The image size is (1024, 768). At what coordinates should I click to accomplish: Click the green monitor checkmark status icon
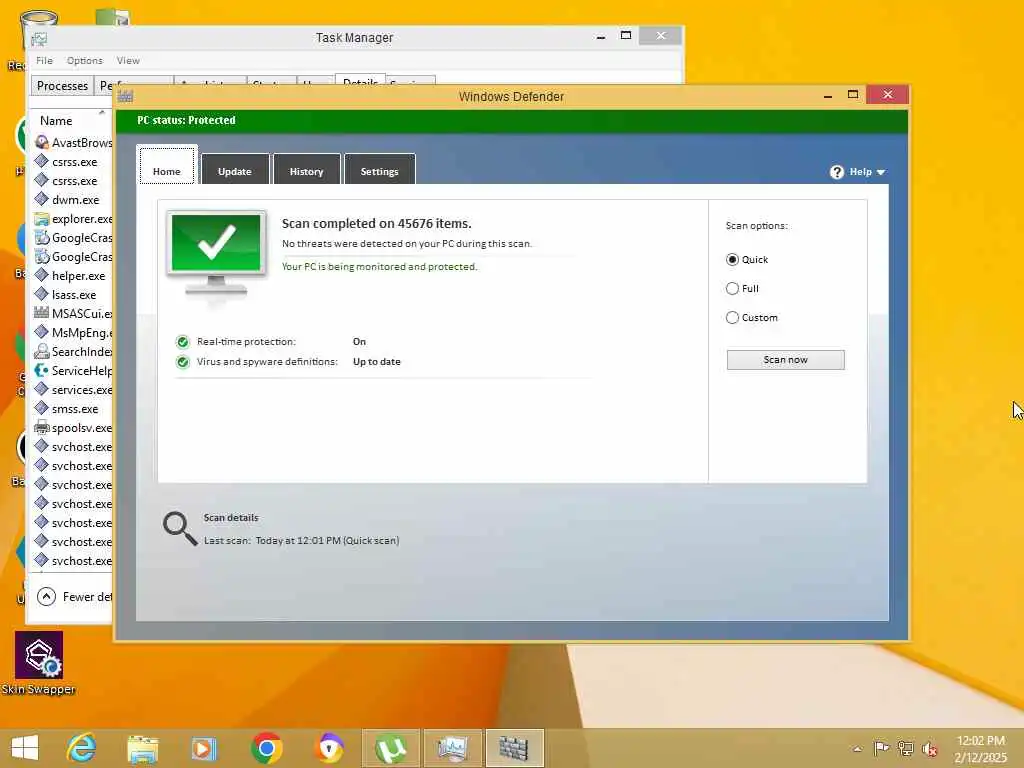tap(216, 254)
